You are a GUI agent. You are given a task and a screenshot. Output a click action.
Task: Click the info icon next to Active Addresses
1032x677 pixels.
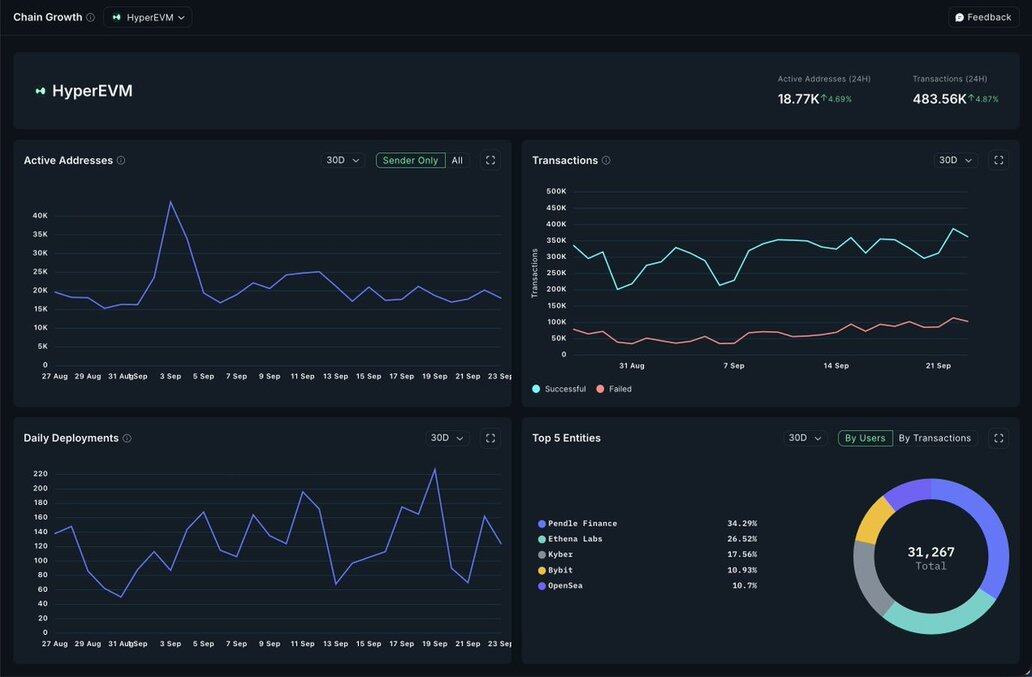point(121,160)
